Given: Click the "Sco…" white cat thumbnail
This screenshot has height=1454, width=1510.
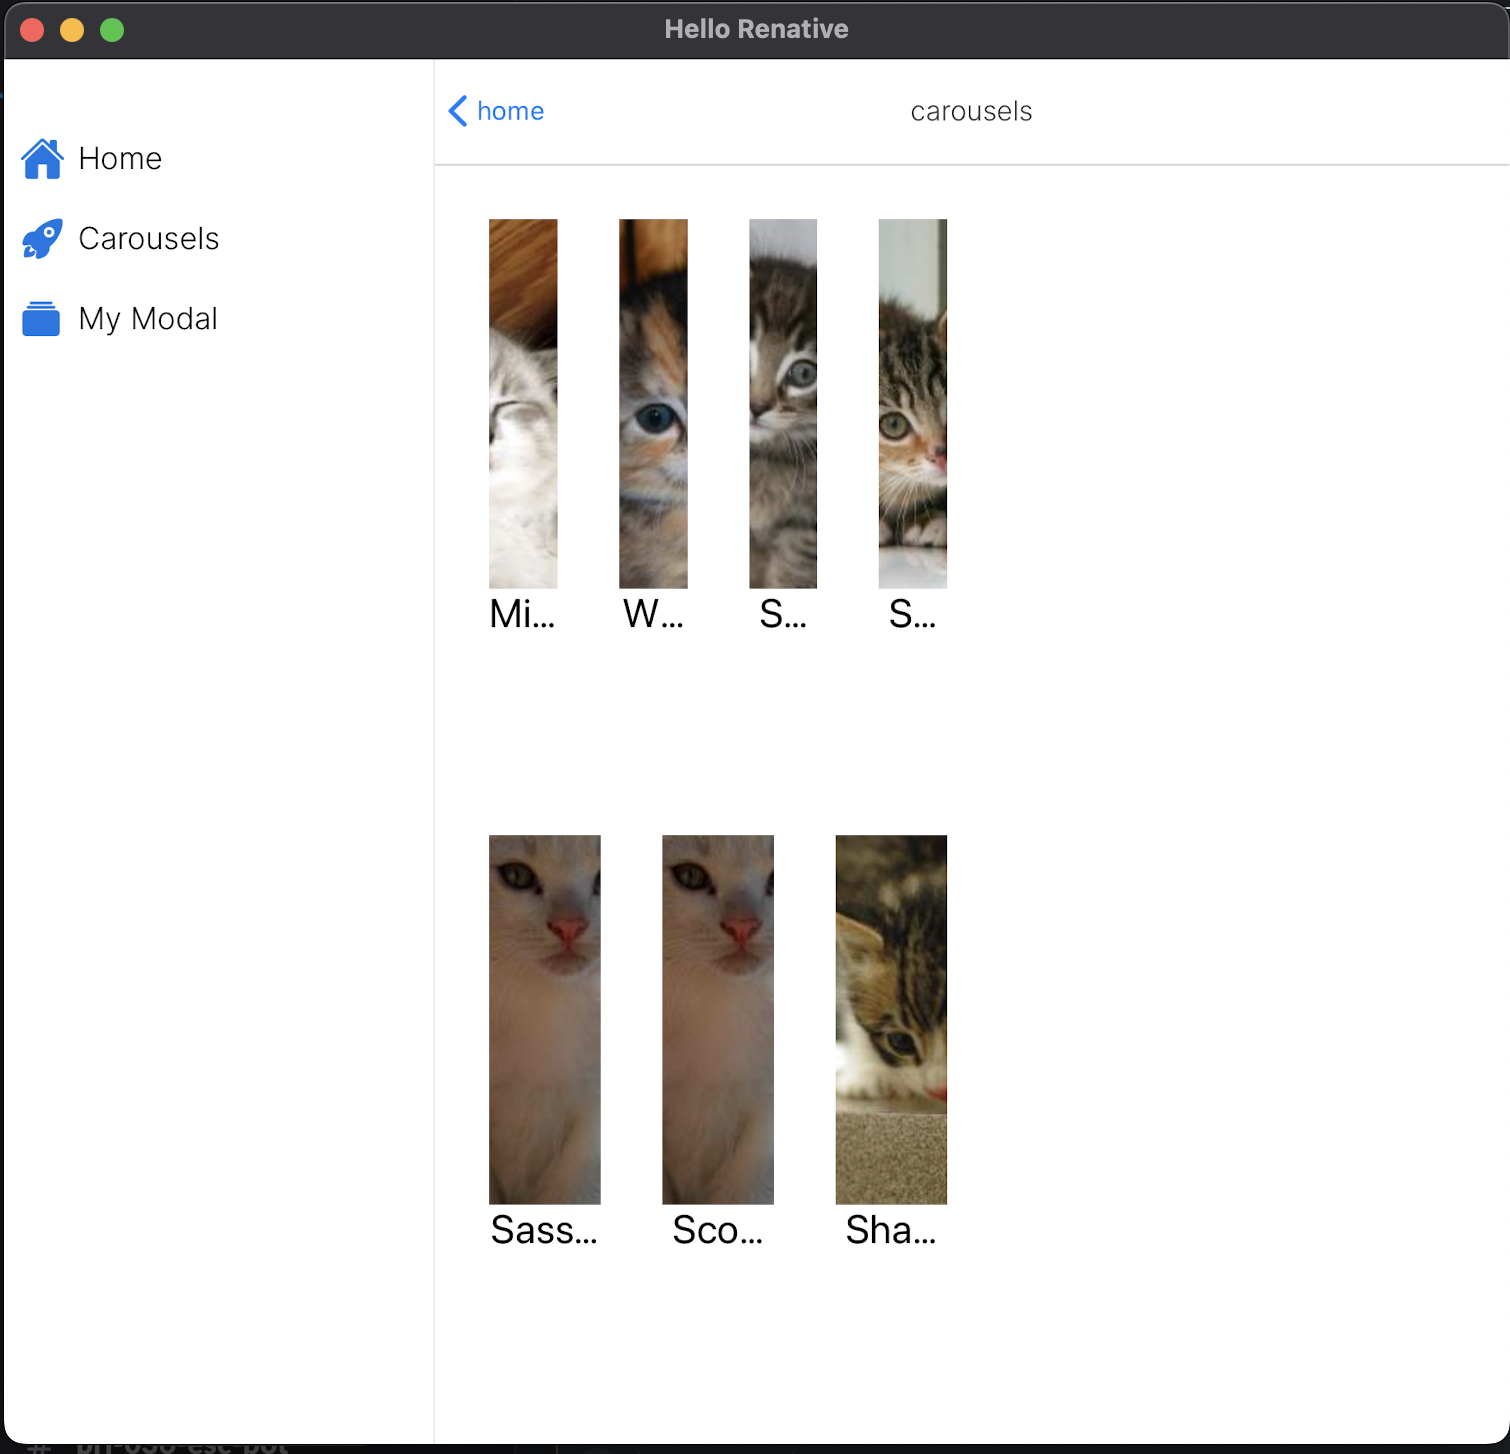Looking at the screenshot, I should (x=717, y=1019).
